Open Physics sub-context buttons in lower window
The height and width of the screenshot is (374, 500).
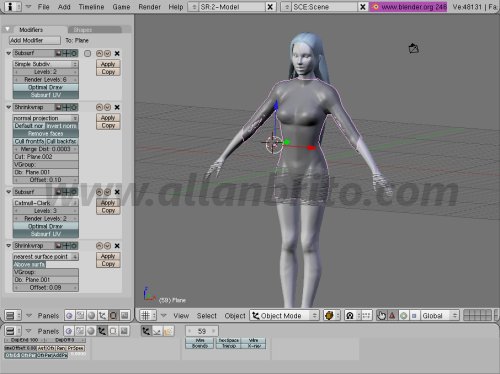coord(157,331)
